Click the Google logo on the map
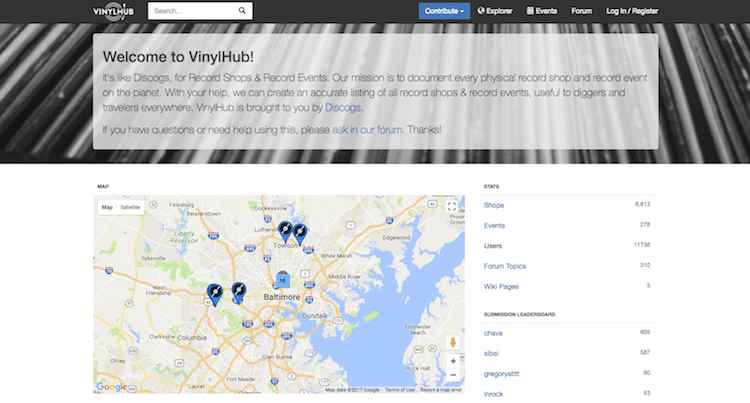 111,386
